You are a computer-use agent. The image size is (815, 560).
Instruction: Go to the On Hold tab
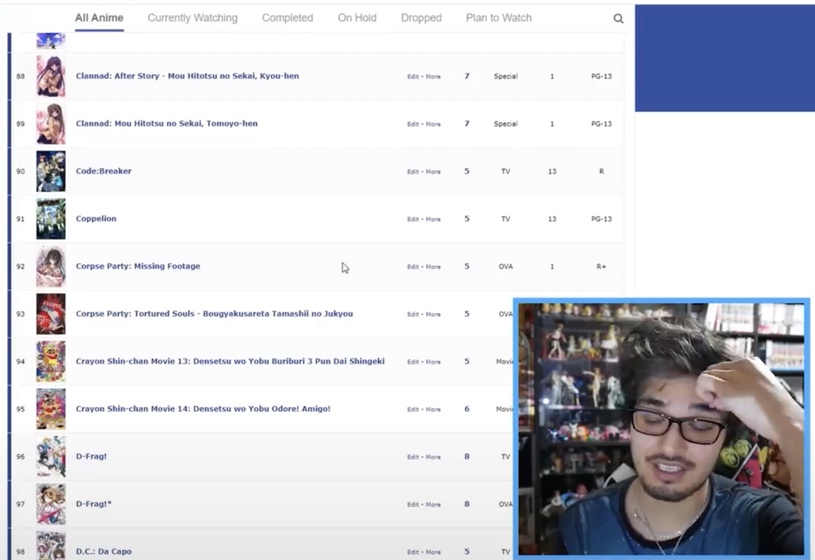357,18
